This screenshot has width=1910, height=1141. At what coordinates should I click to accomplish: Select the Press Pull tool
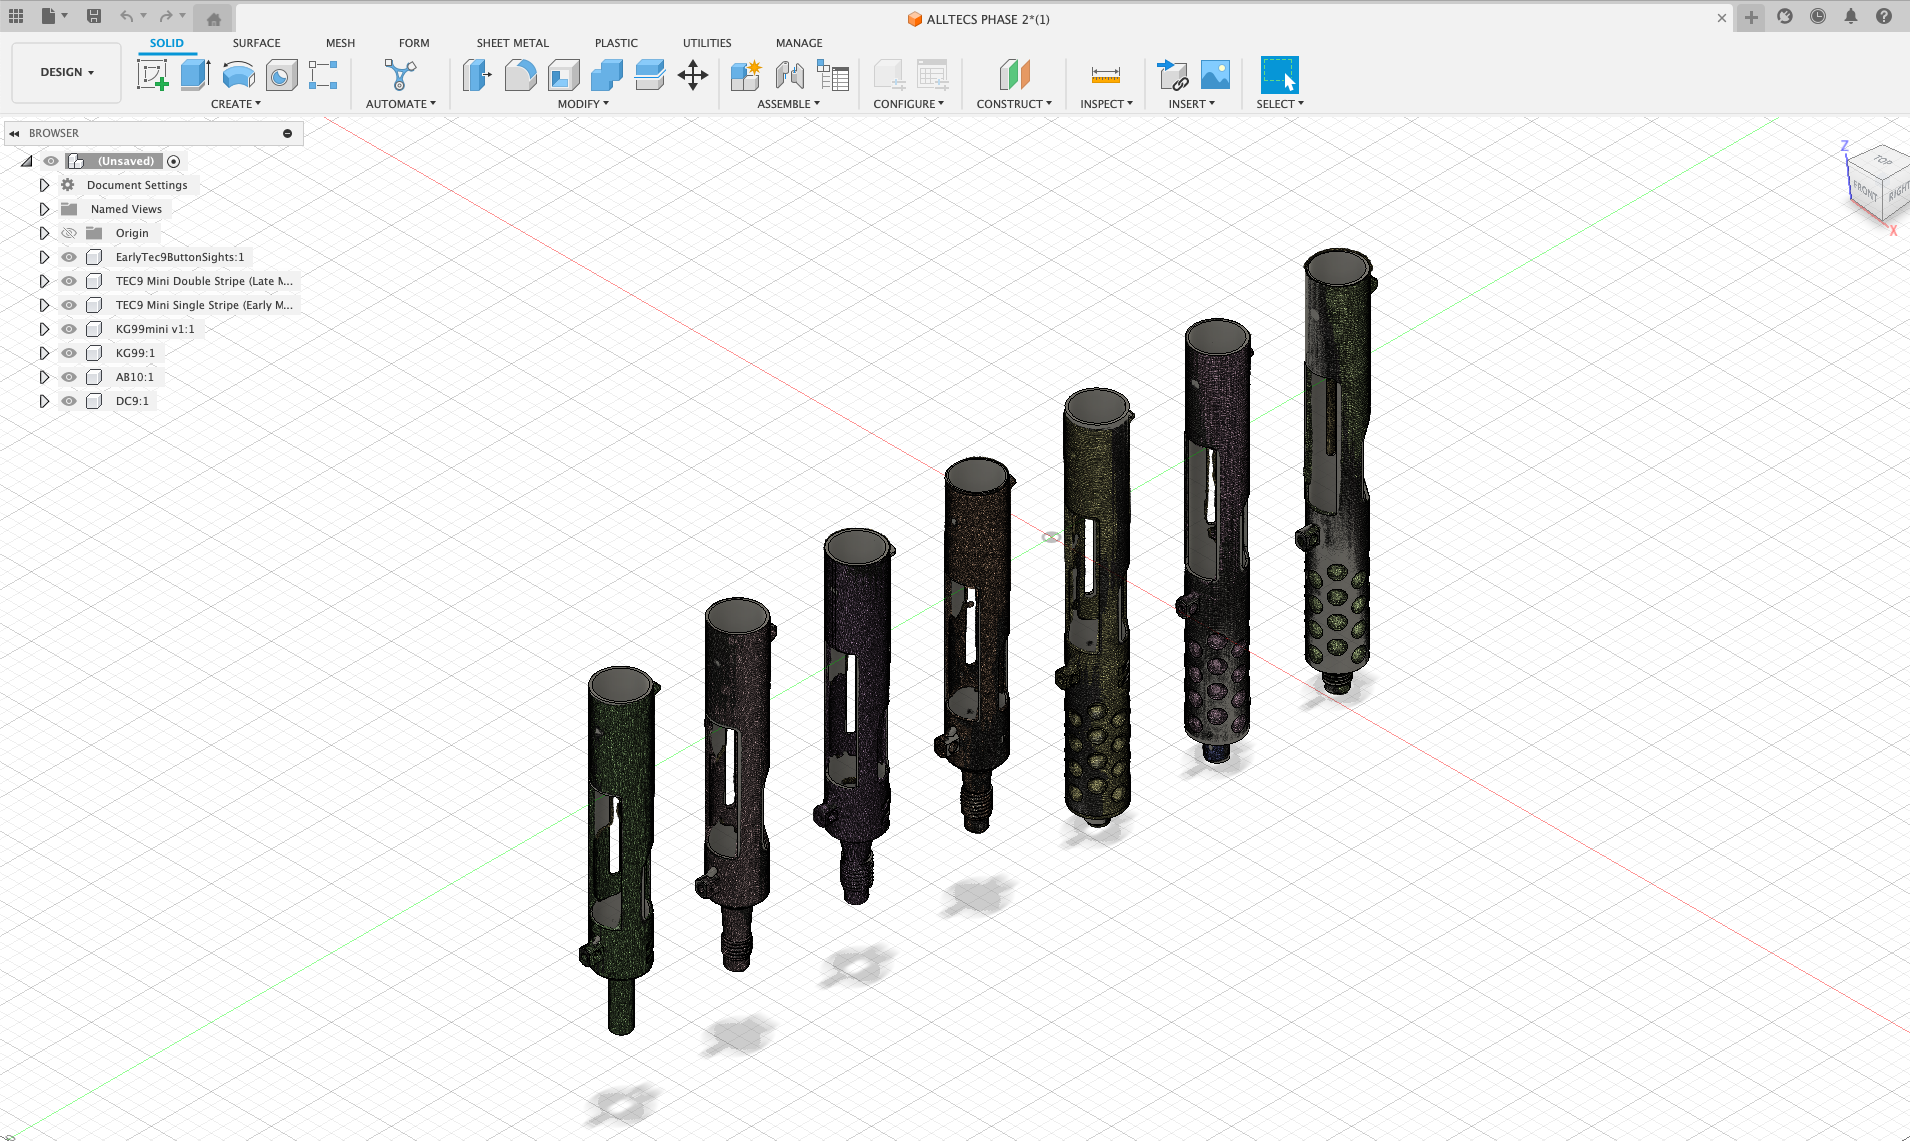(477, 75)
